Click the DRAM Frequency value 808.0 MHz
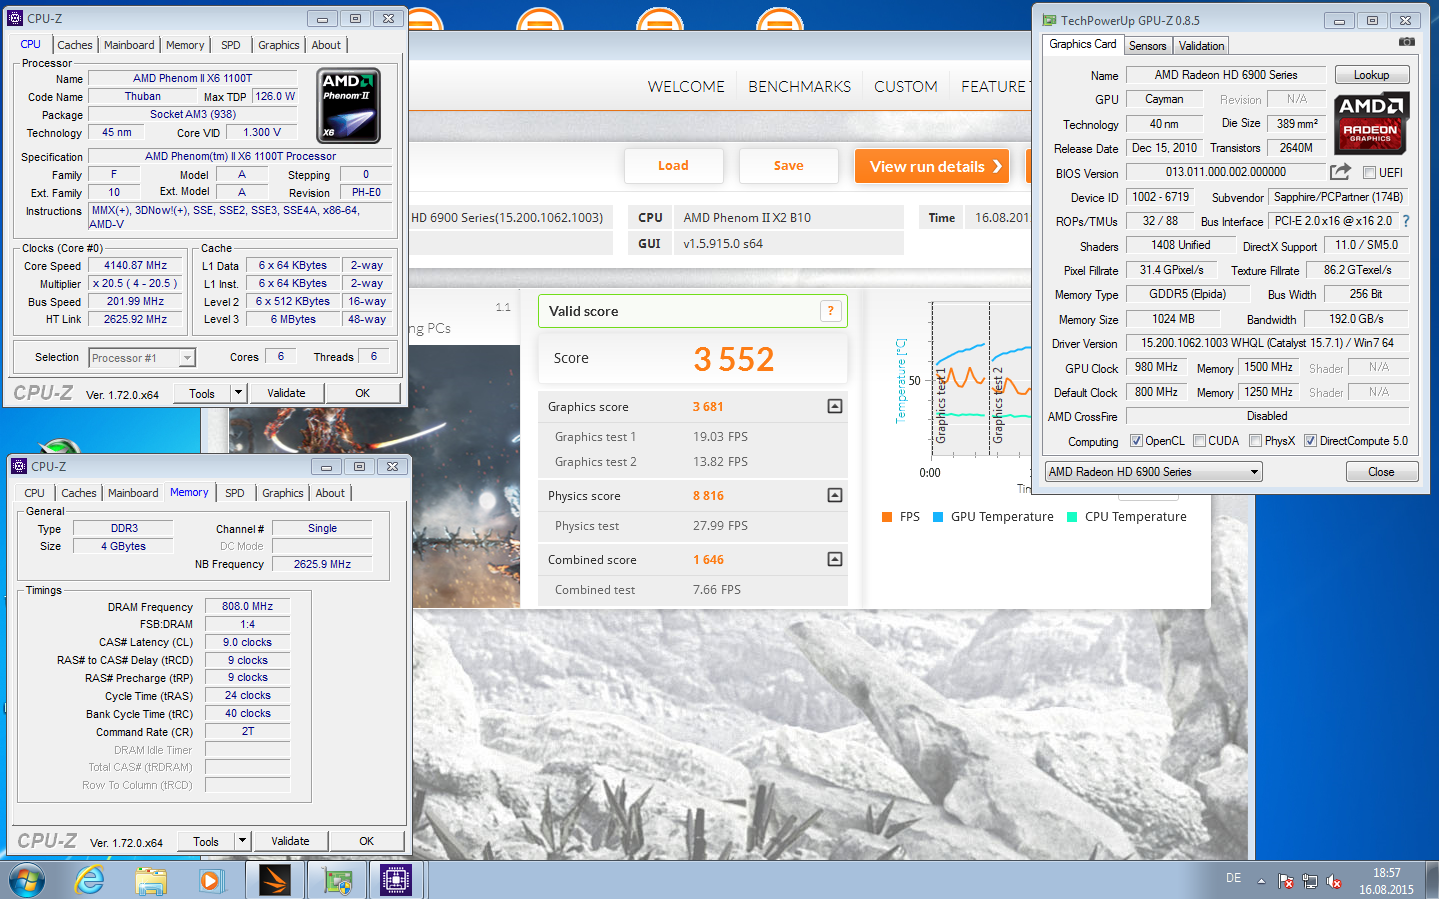The image size is (1439, 899). pyautogui.click(x=248, y=606)
